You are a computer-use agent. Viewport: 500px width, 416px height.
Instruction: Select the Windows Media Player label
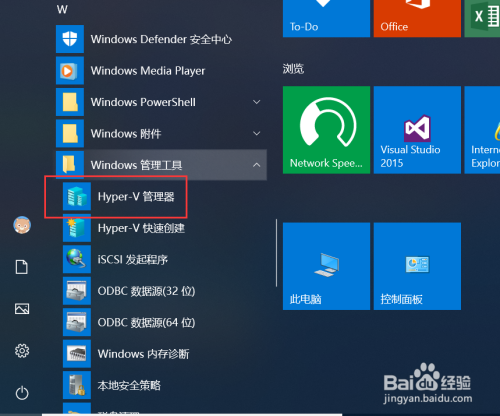[148, 71]
